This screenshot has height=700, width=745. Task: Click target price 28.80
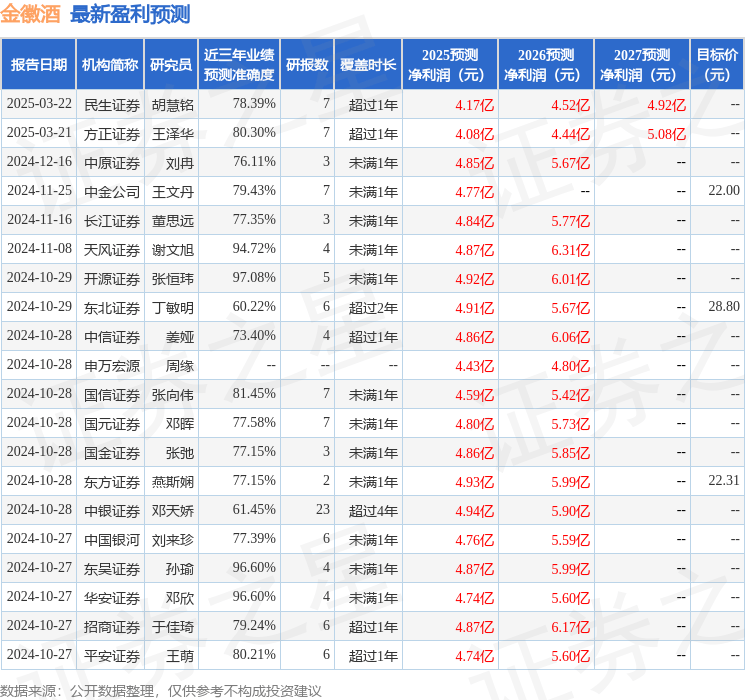click(x=724, y=306)
